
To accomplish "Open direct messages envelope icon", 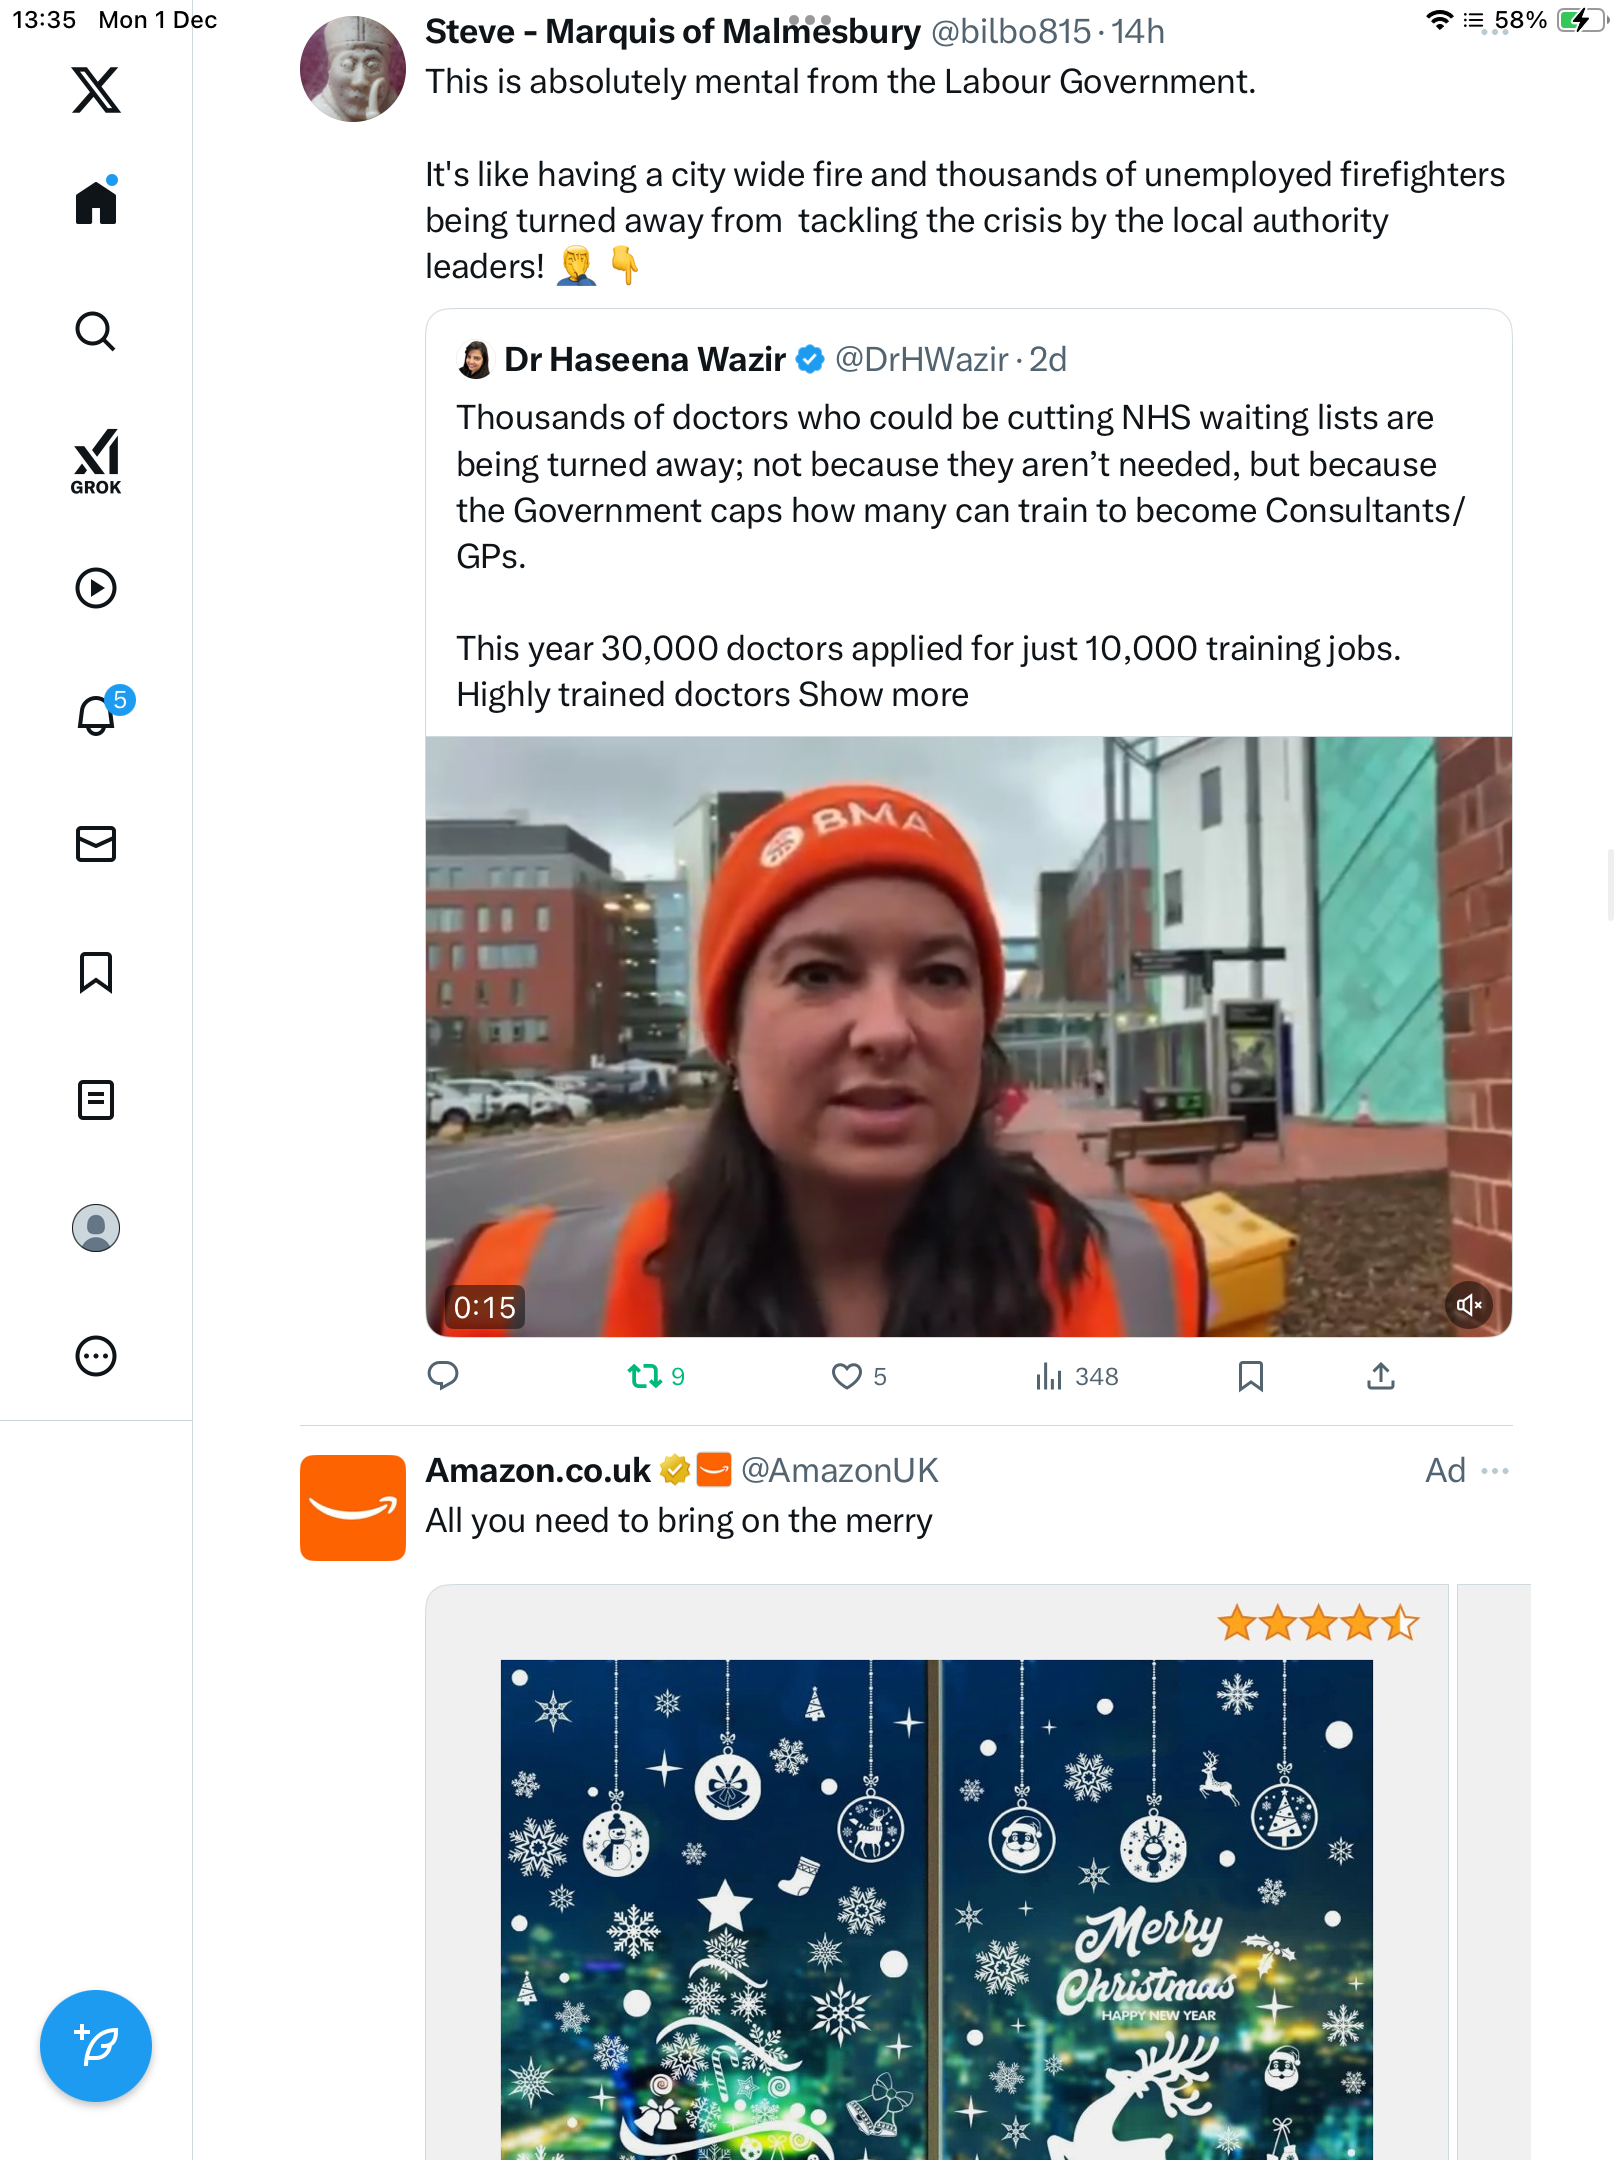I will (96, 844).
